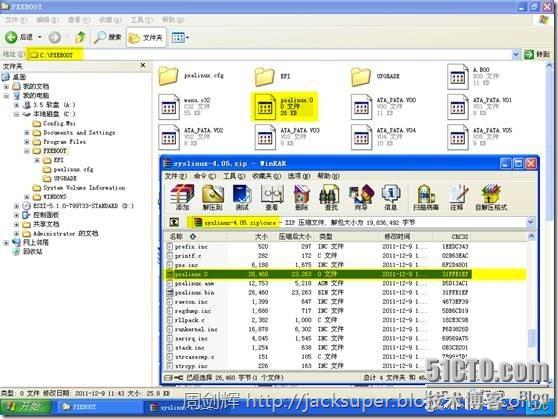
Task: Click WinRAR's 删除 (Delete) toolbar icon
Action: 301,197
